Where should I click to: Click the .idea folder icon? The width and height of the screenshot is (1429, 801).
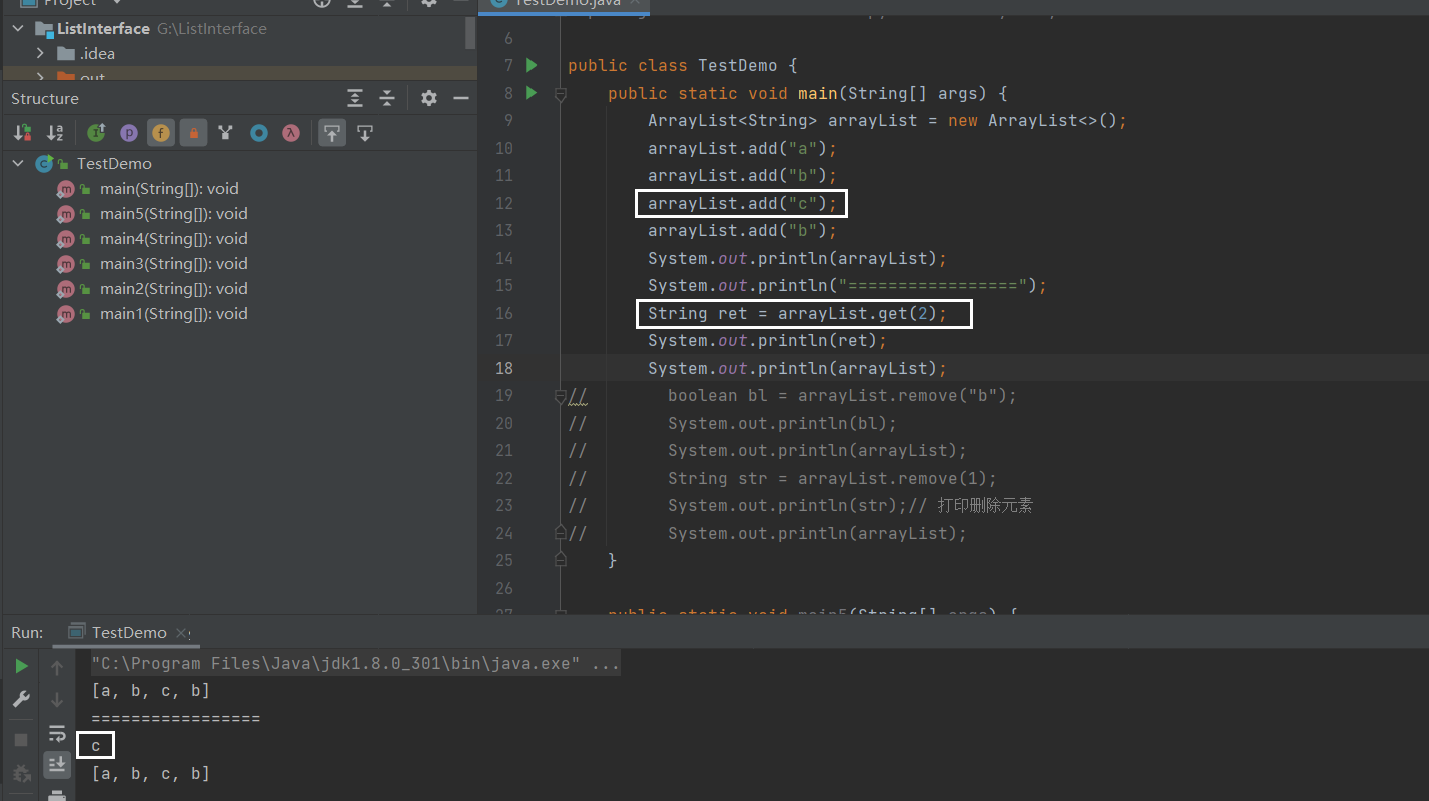coord(67,53)
